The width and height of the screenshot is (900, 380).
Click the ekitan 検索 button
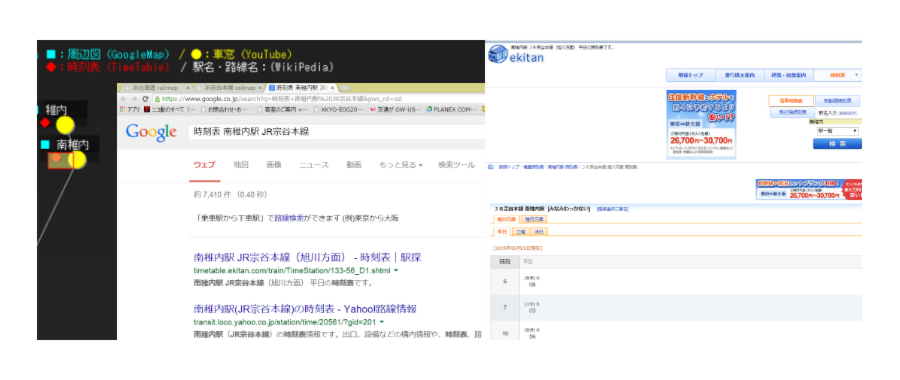(837, 144)
